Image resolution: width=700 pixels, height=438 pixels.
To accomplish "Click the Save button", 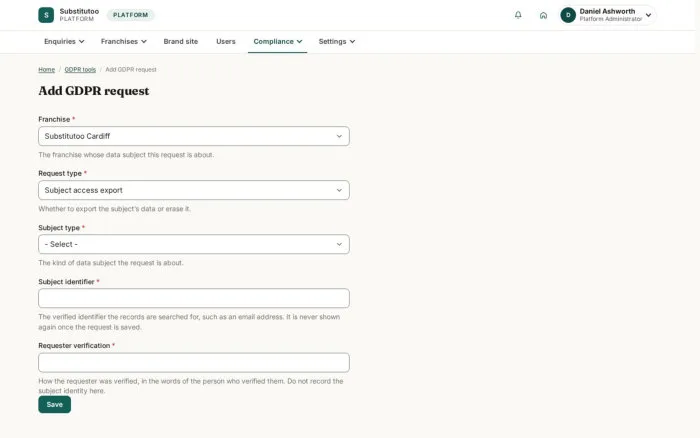I will 54,405.
